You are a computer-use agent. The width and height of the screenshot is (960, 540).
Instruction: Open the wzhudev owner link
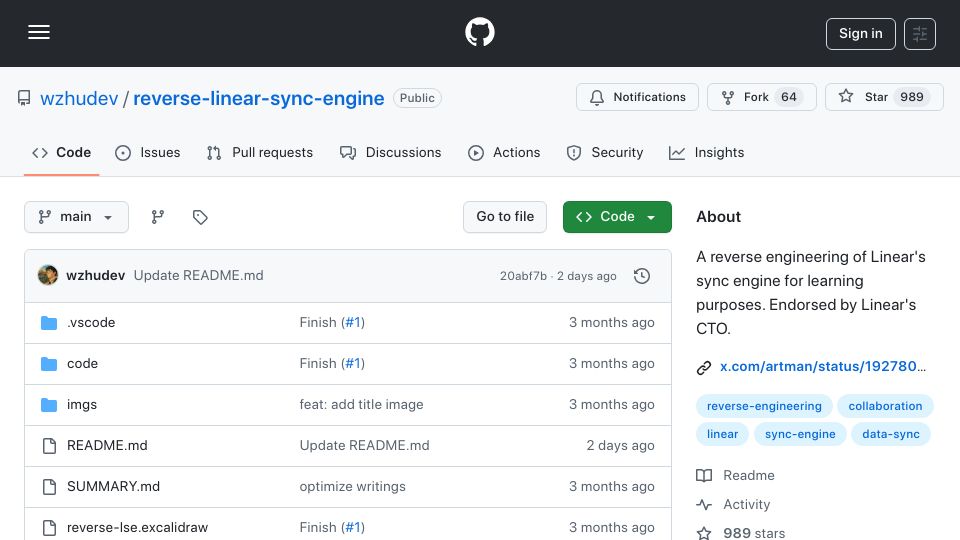click(79, 99)
